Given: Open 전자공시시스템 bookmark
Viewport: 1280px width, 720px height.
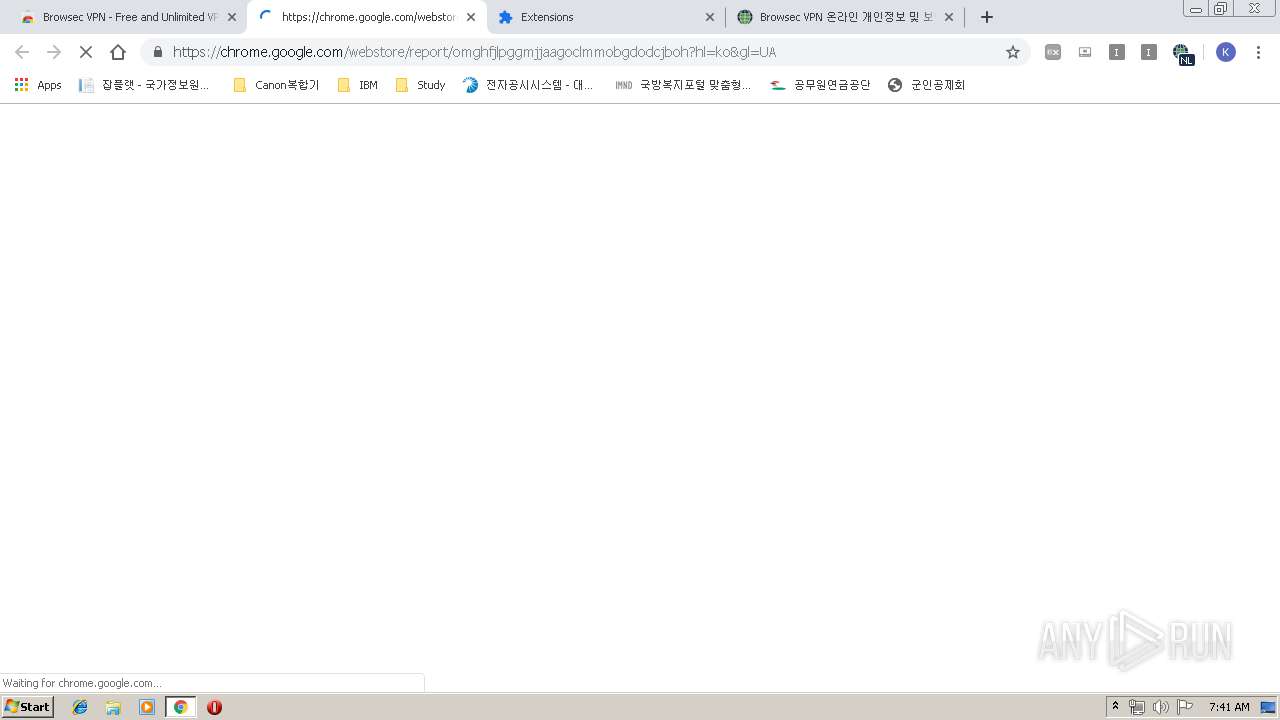Looking at the screenshot, I should point(528,85).
